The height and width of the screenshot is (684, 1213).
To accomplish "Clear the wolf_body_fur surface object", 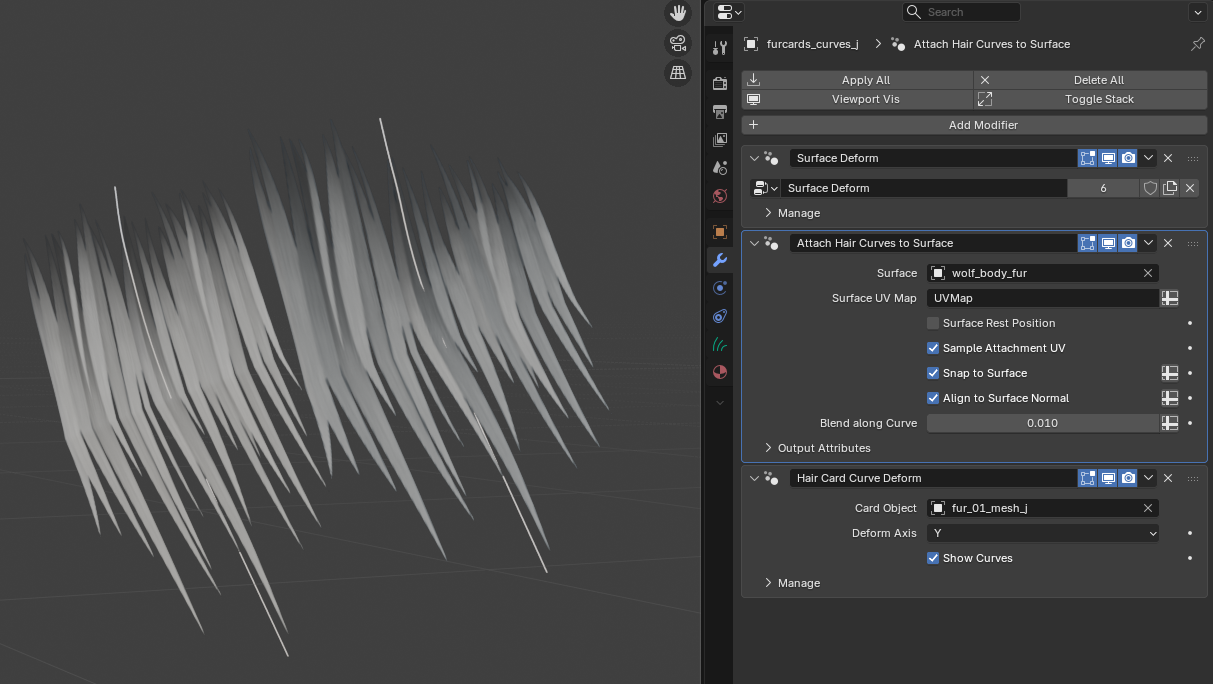I will coord(1148,273).
